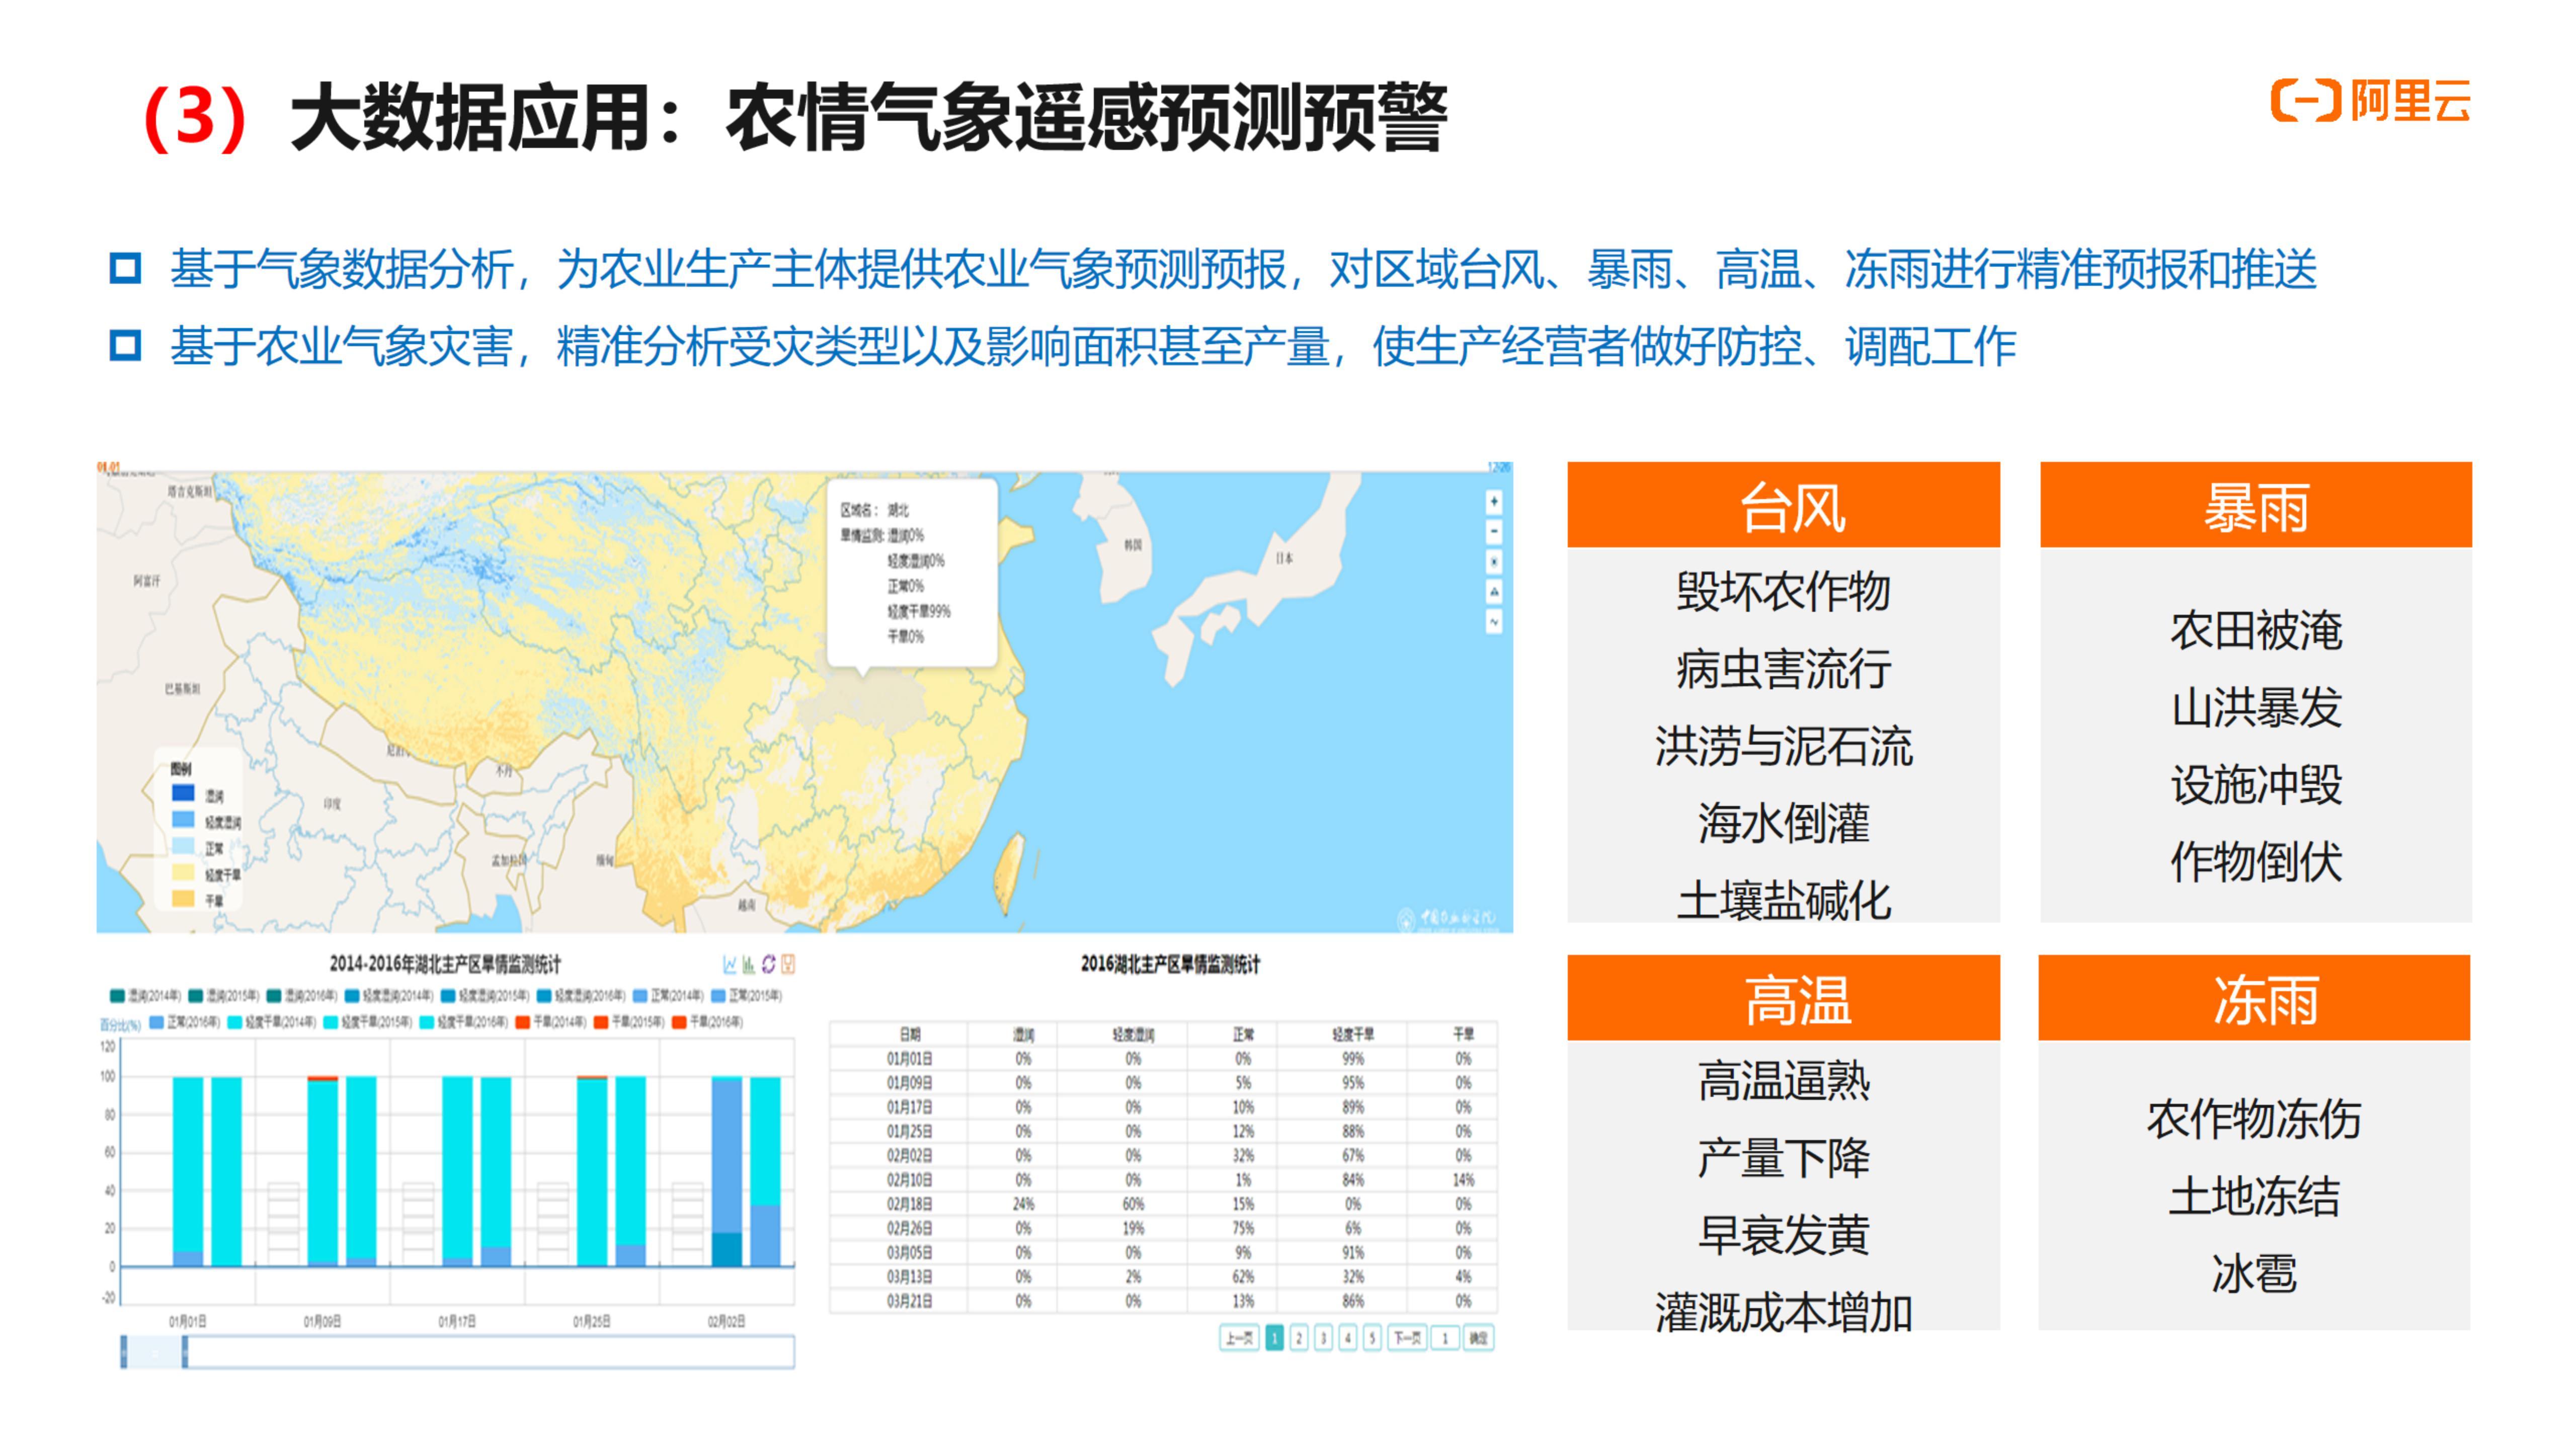Select the 暴雨 card header

[2256, 505]
